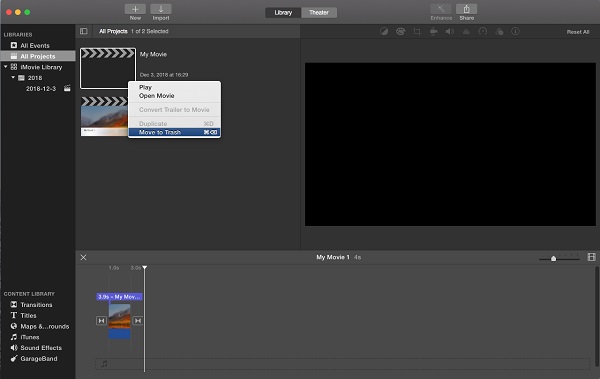
Task: Click the left transition icon before clip
Action: click(101, 320)
